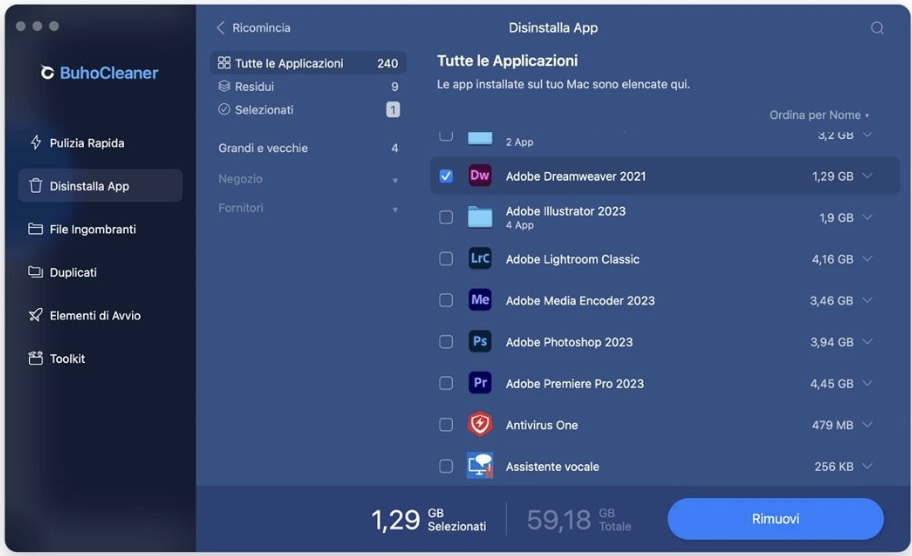Open the Ordina per Nome dropdown
This screenshot has height=556, width=912.
click(818, 115)
